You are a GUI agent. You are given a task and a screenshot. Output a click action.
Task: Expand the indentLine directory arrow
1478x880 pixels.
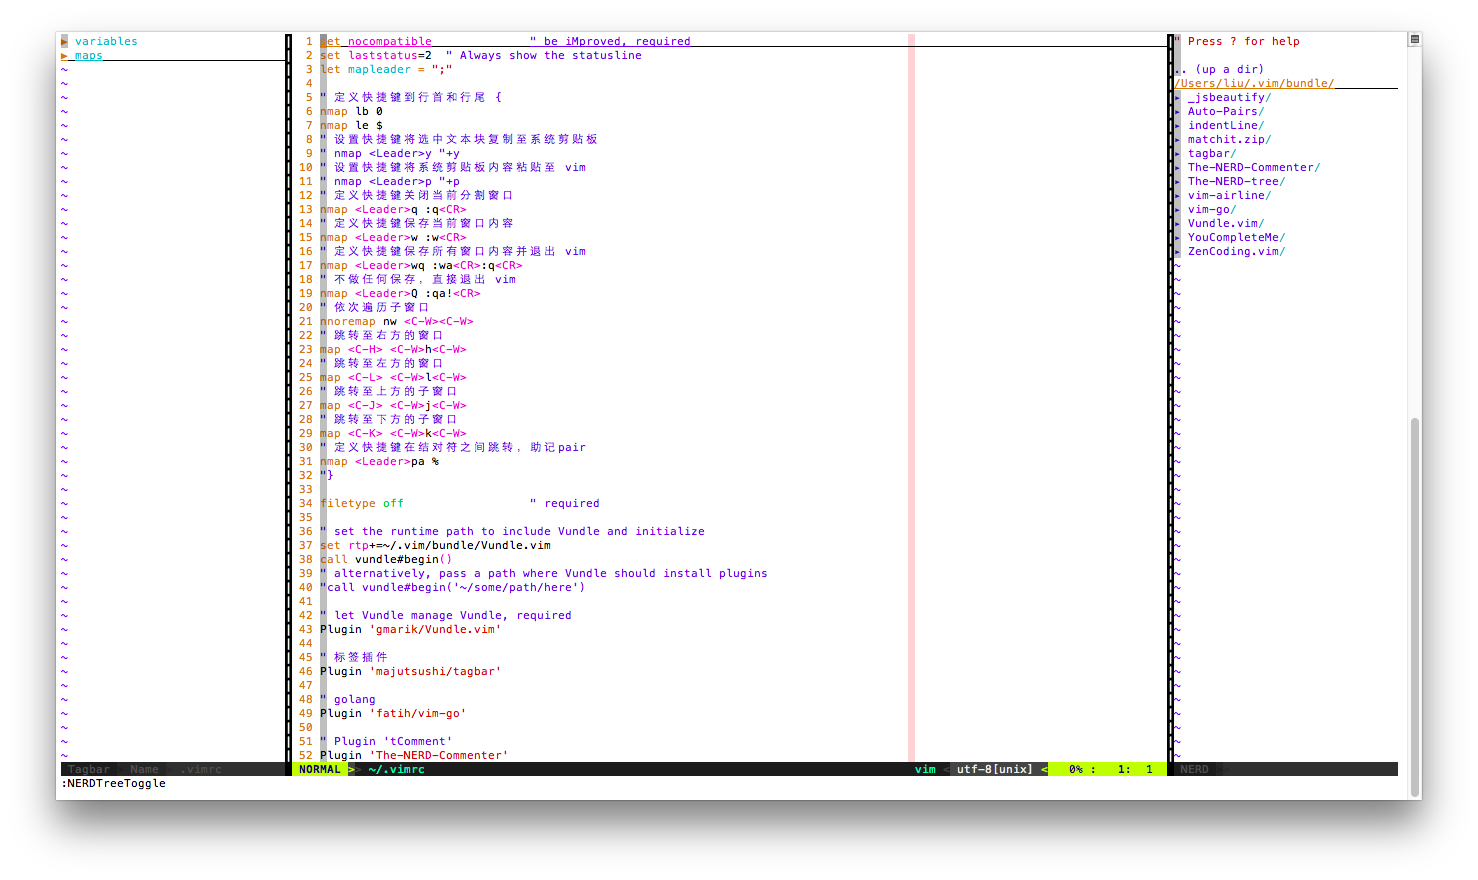1178,126
